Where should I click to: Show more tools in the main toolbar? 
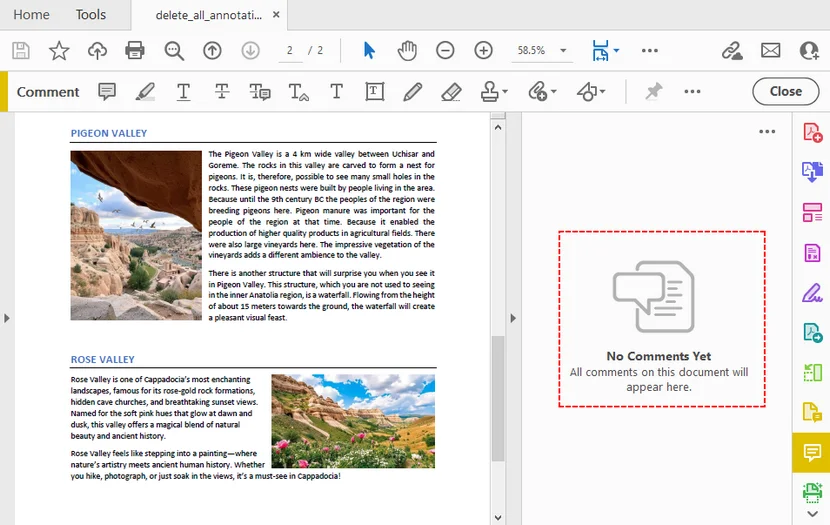tap(649, 51)
